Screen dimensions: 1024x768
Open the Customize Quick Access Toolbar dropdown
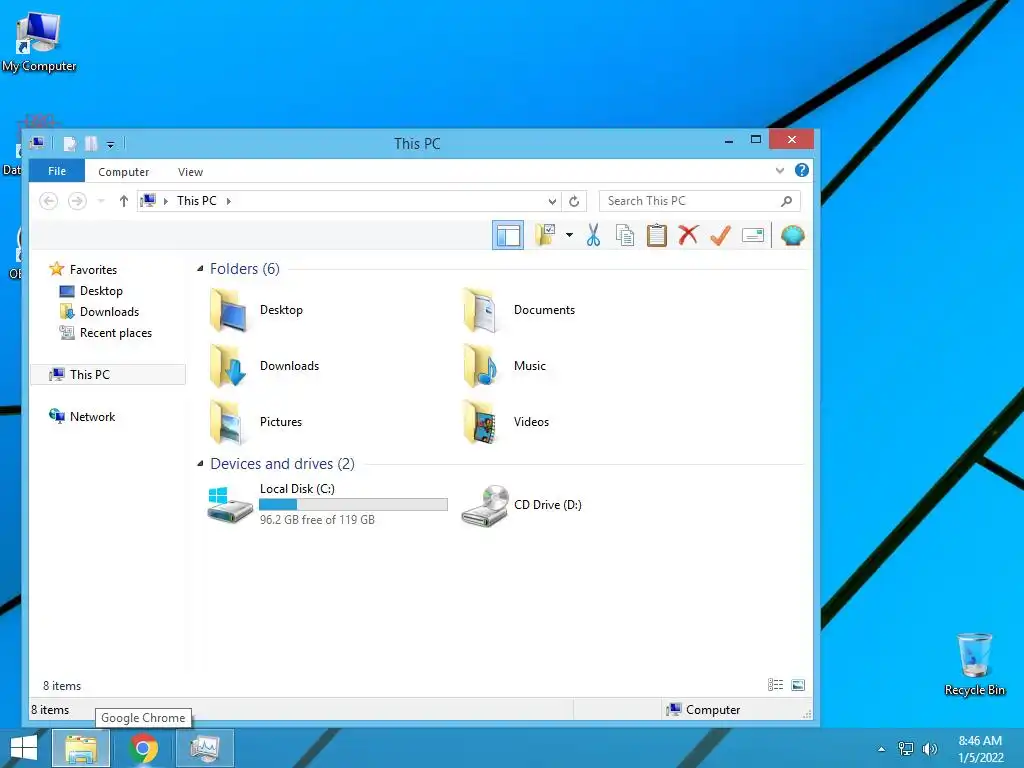point(110,144)
